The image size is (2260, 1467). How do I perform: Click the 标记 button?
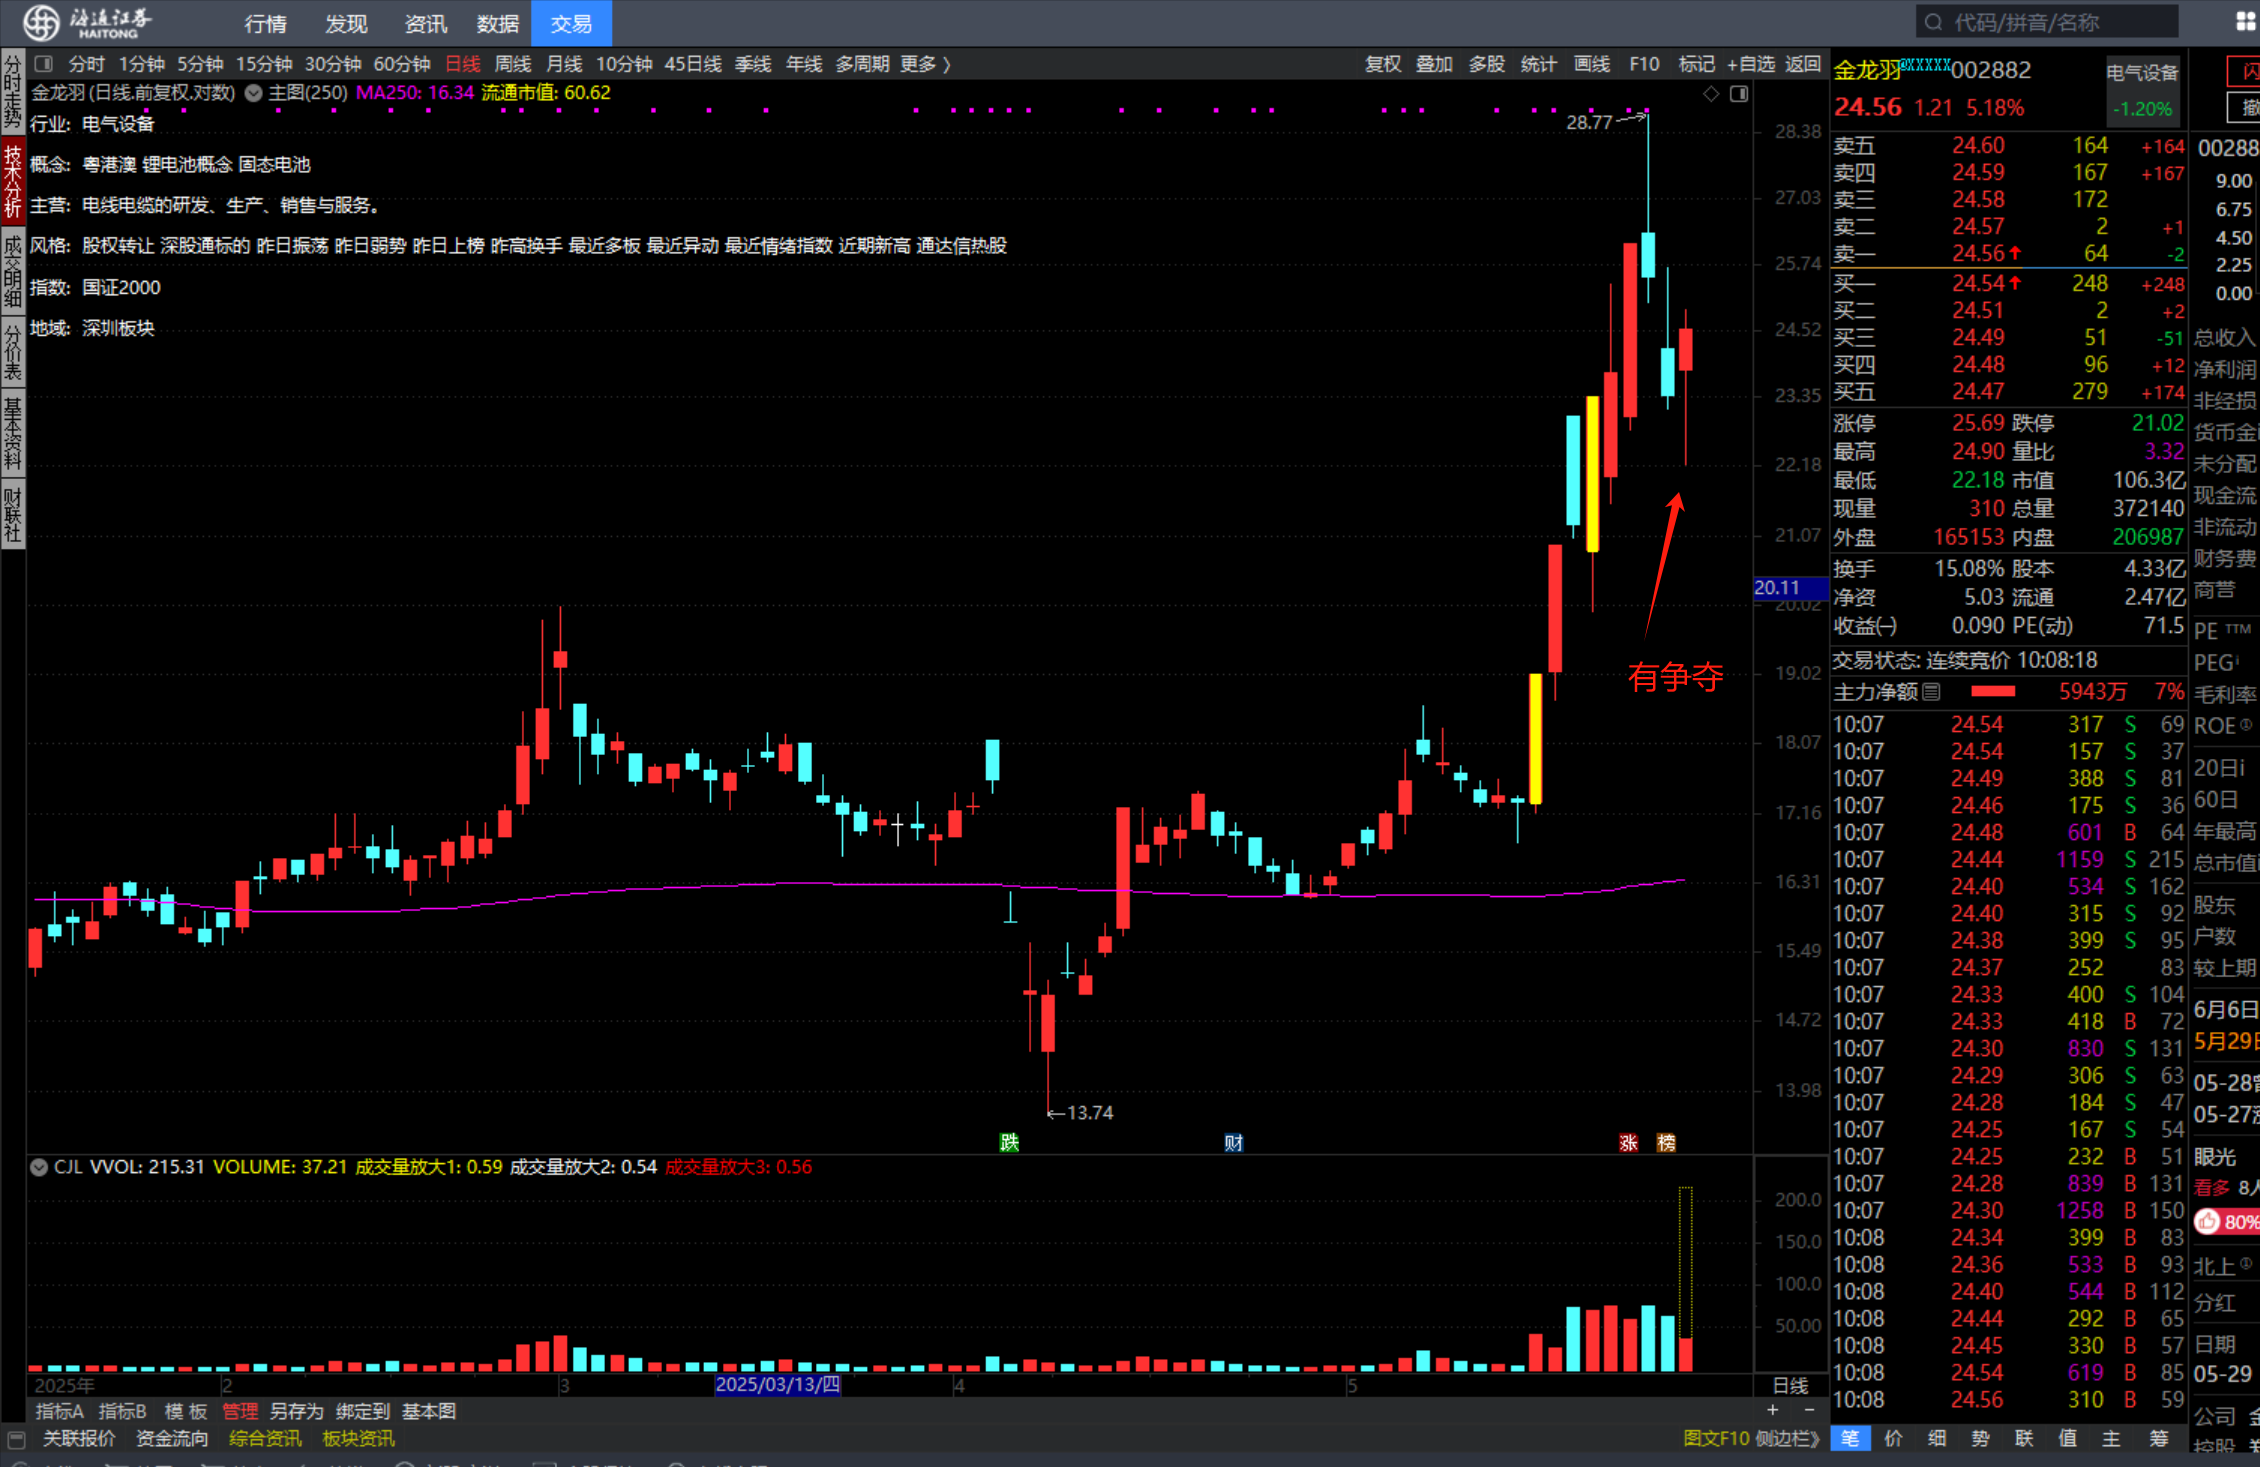point(1696,64)
